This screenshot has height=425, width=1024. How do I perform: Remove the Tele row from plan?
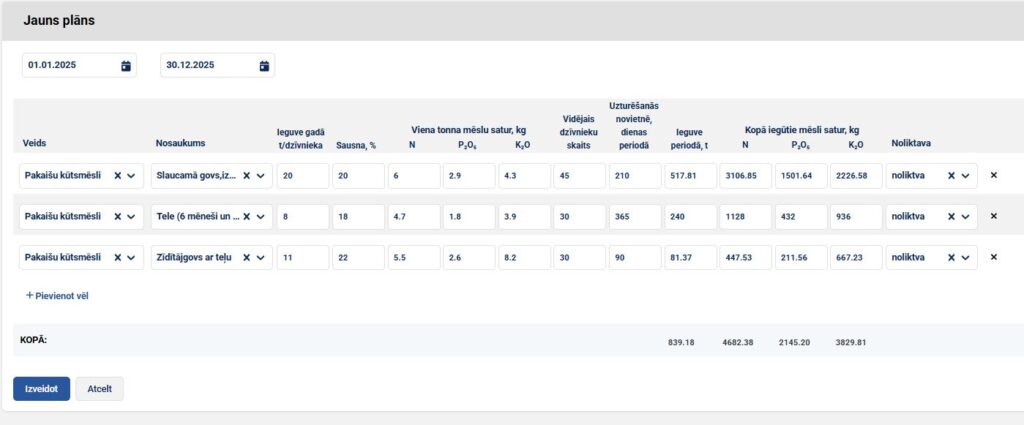click(x=993, y=216)
